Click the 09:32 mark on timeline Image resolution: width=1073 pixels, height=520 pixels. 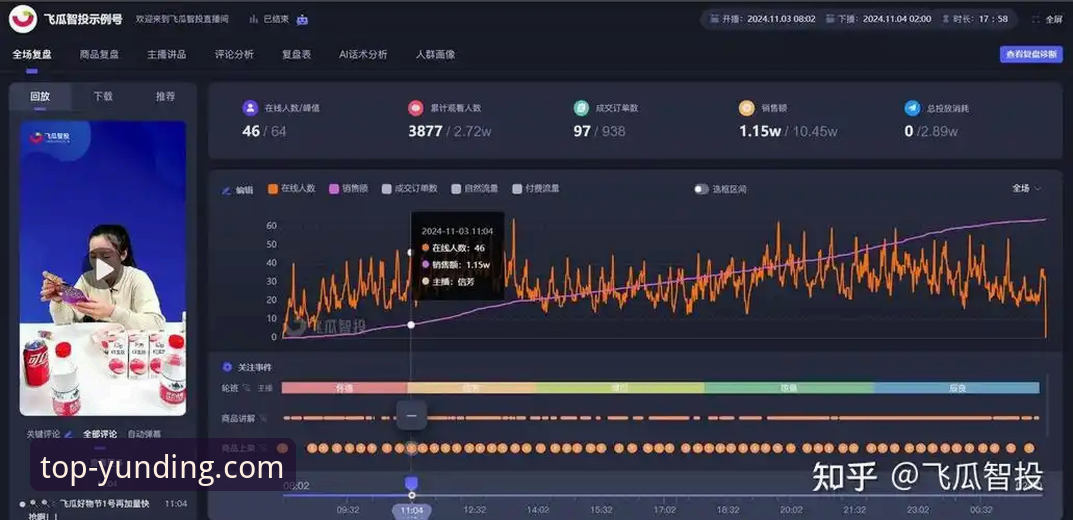click(x=348, y=510)
